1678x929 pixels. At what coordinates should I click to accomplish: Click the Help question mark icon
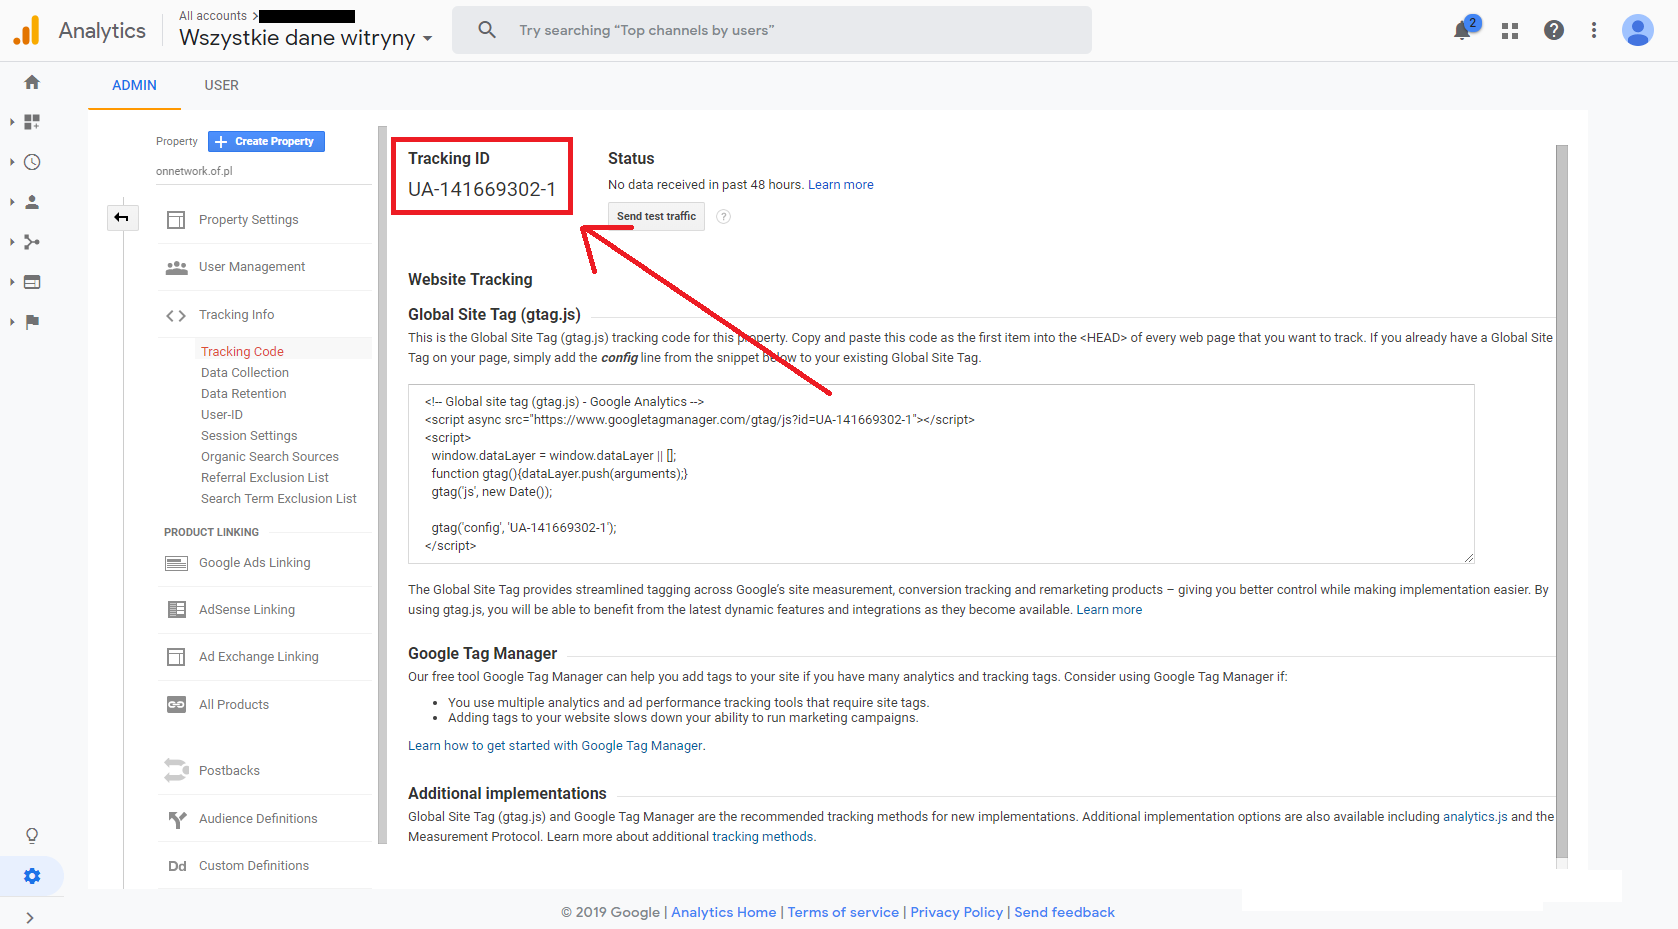[x=1553, y=31]
